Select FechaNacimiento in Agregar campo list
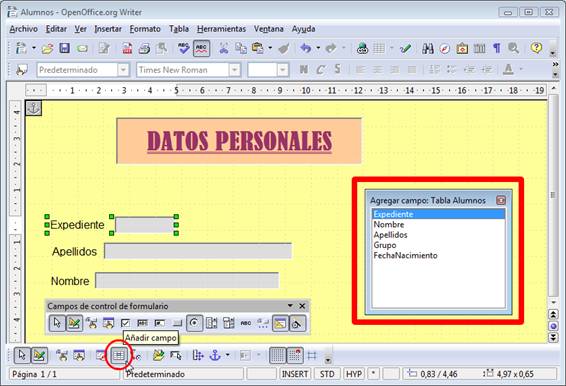566x386 pixels. [439, 255]
